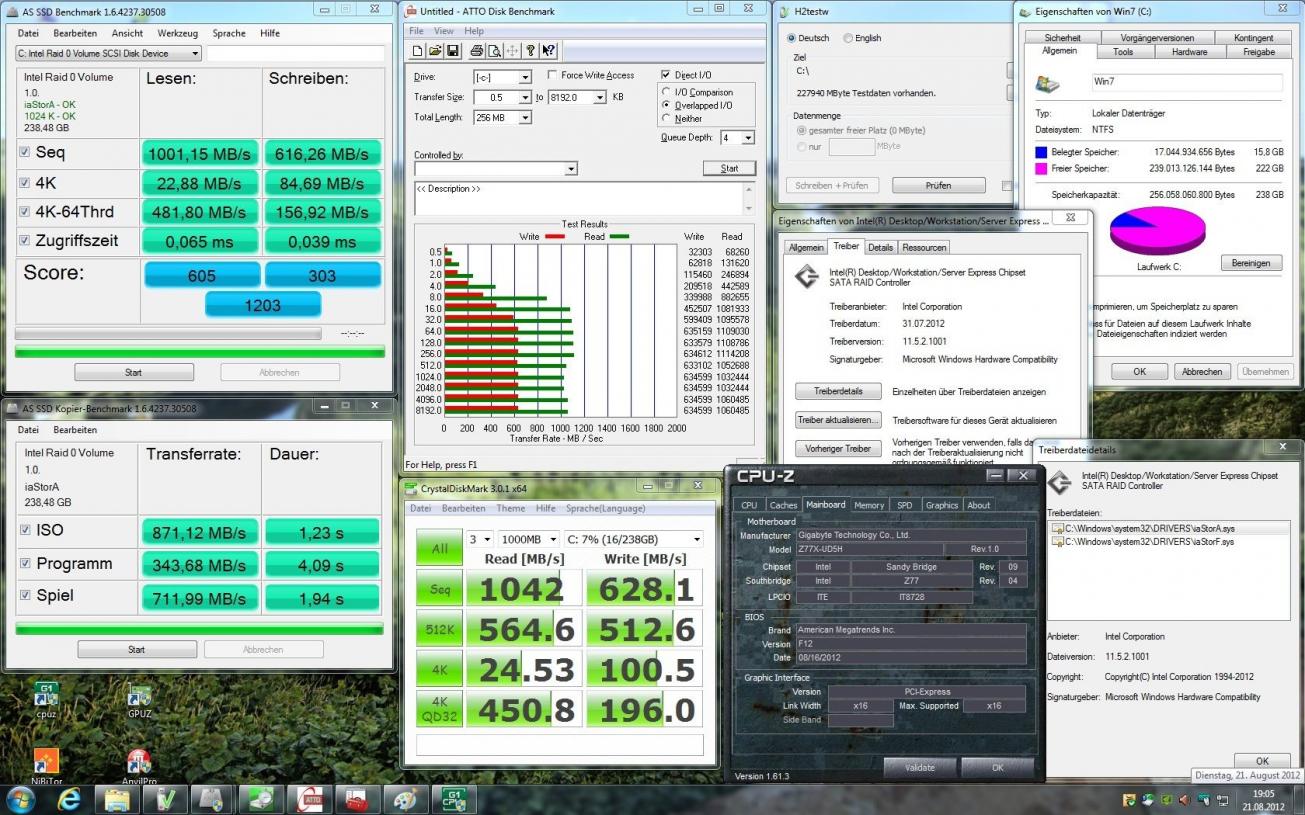Switch to the Details tab in chipset properties
1305x815 pixels.
pos(880,247)
